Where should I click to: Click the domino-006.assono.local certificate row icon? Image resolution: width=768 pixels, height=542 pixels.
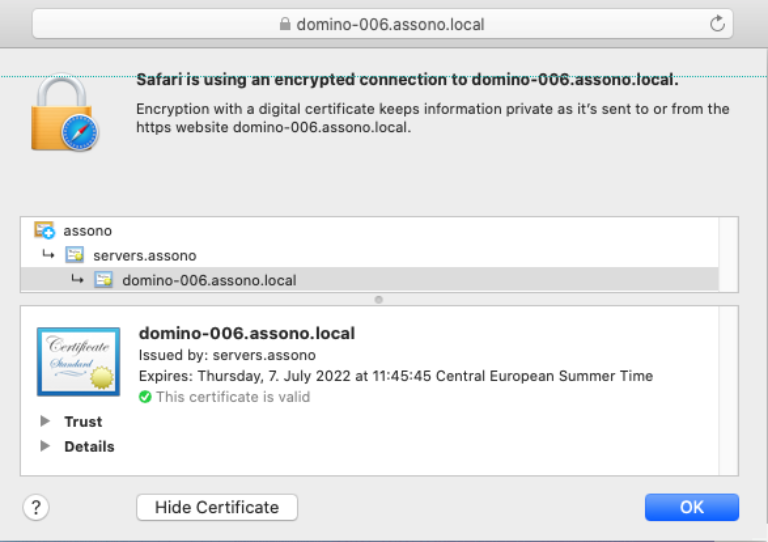103,280
